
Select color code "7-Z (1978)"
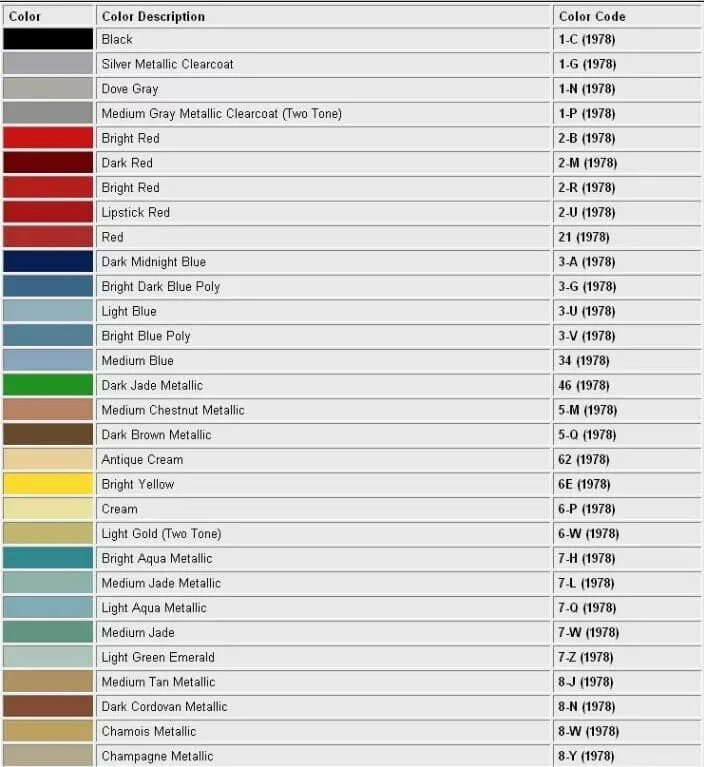586,657
